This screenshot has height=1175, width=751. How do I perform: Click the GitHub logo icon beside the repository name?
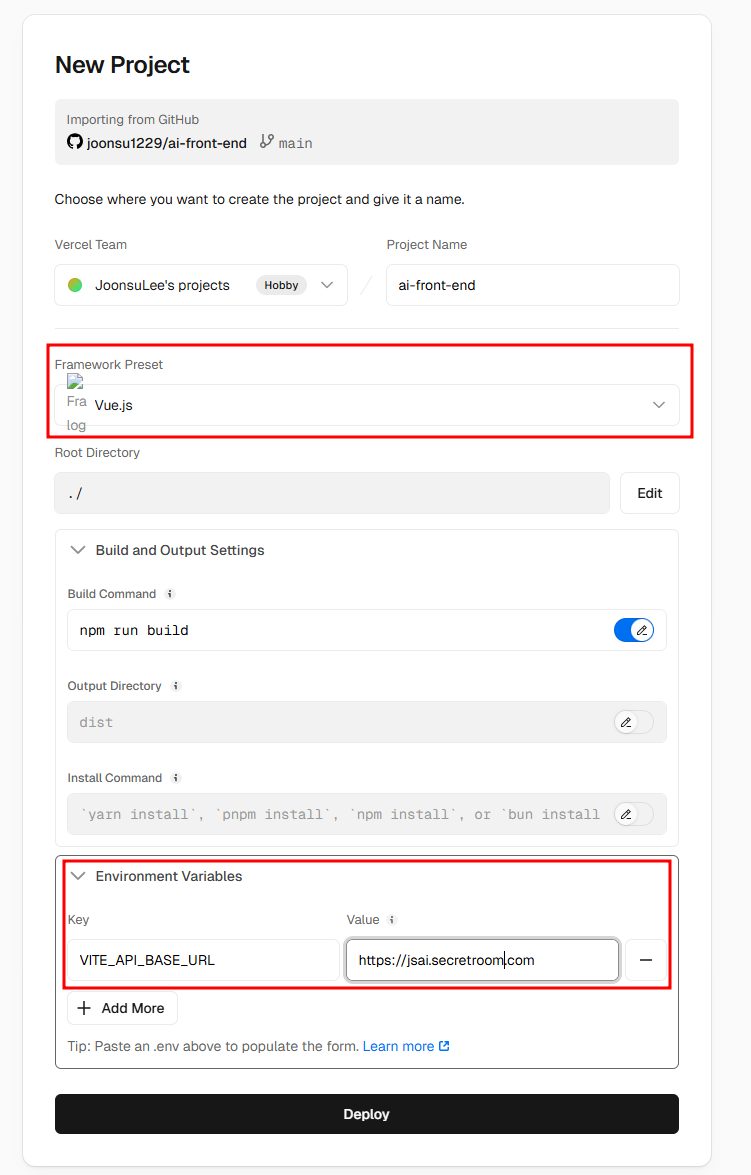pyautogui.click(x=74, y=142)
